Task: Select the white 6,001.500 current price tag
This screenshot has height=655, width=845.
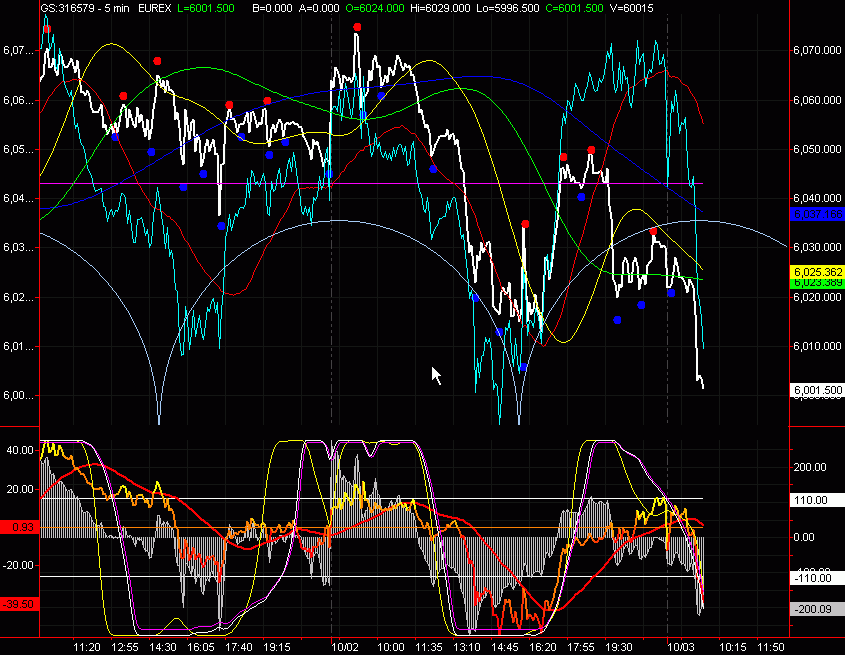Action: tap(817, 390)
